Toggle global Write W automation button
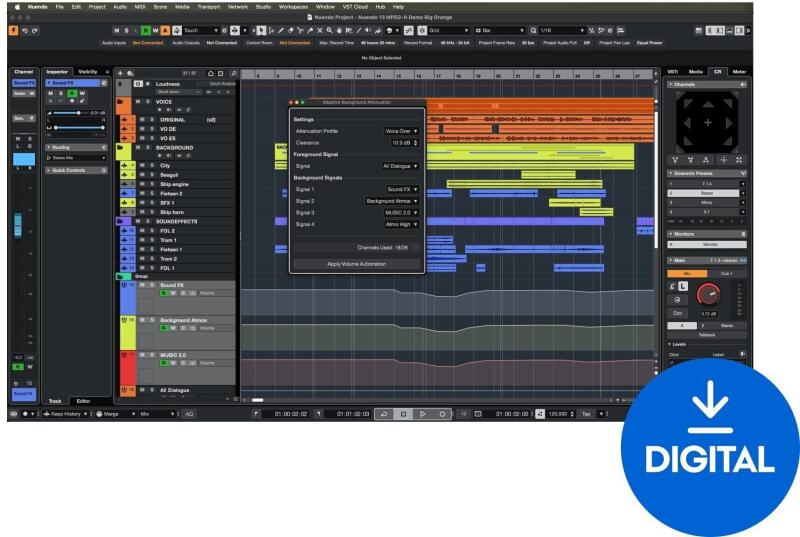This screenshot has height=537, width=800. 155,31
